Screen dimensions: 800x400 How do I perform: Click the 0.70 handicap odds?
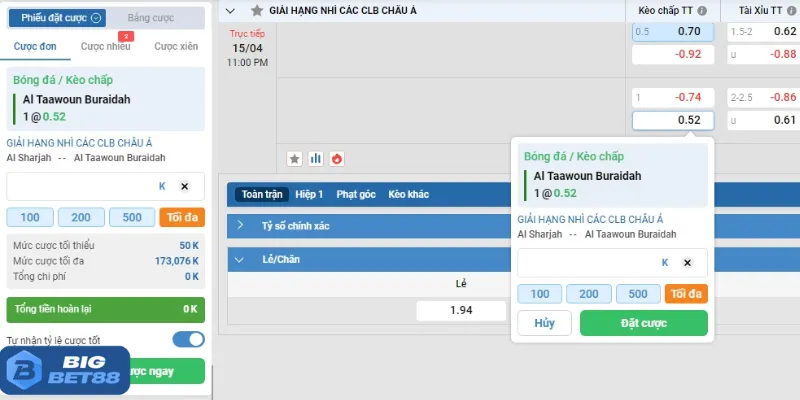[673, 32]
